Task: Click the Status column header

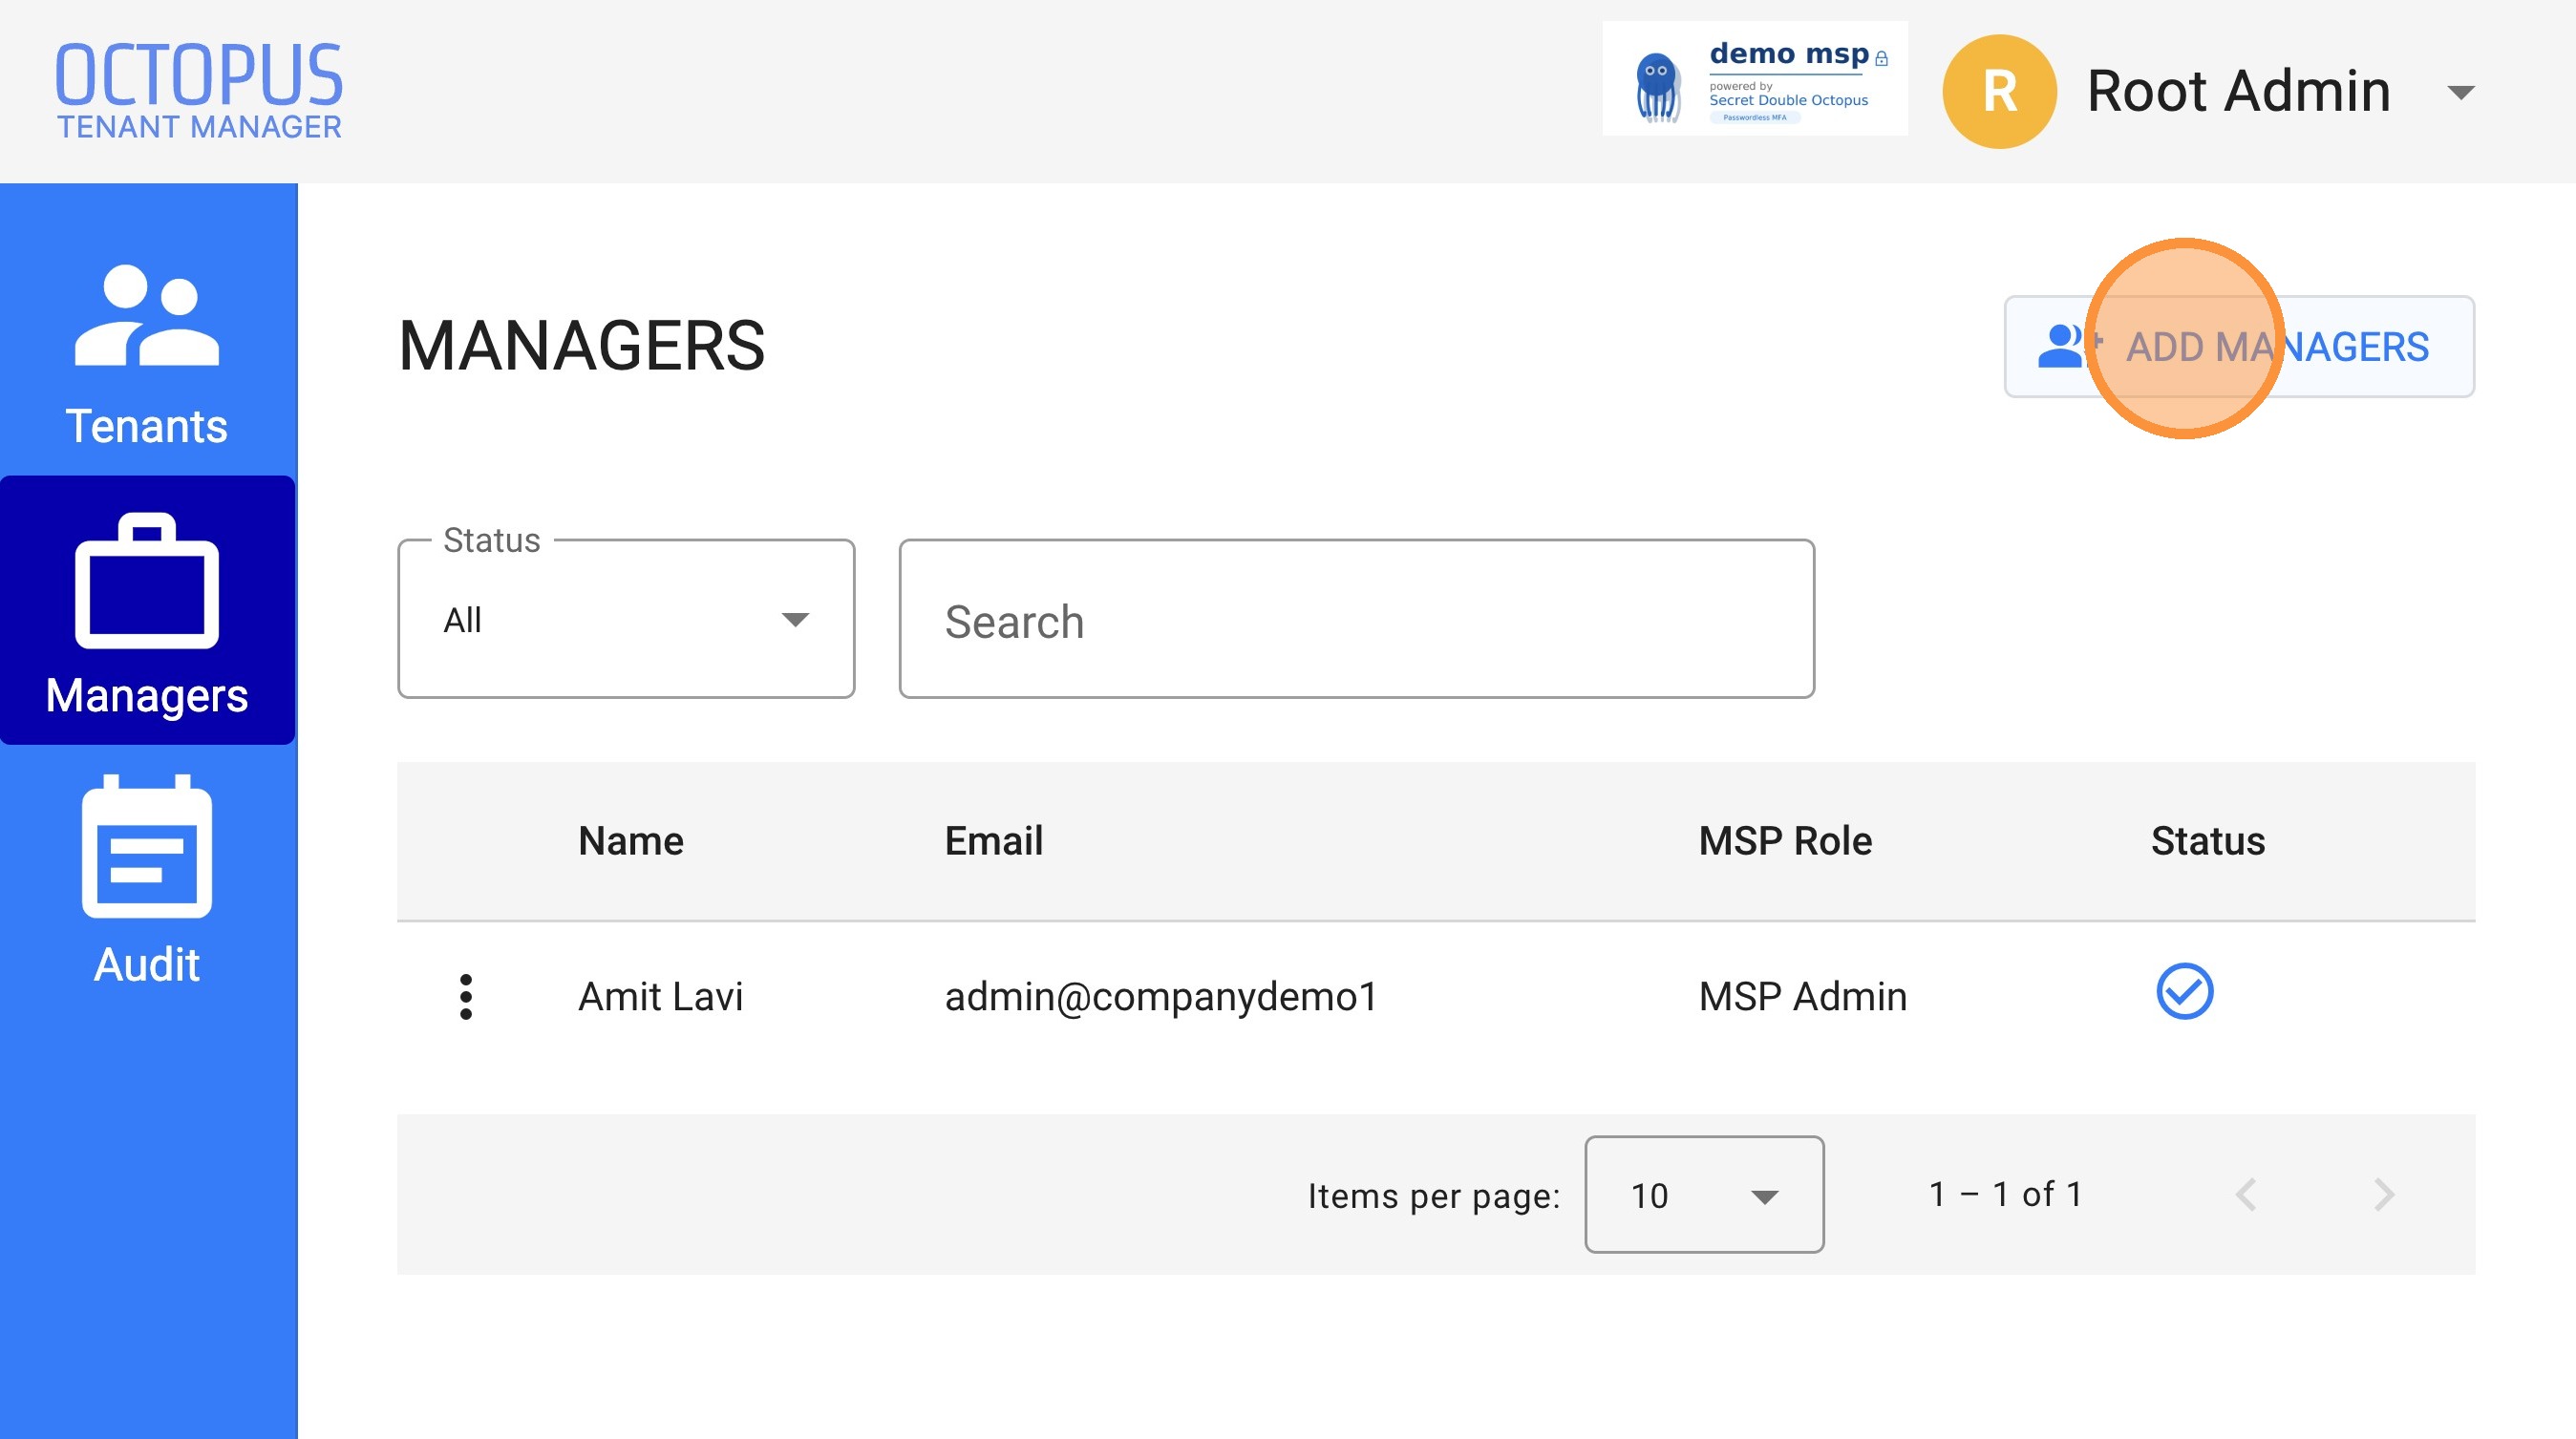Action: pyautogui.click(x=2208, y=841)
